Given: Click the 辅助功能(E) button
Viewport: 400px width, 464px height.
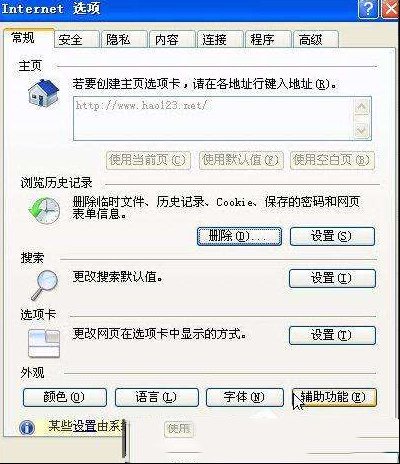Looking at the screenshot, I should (334, 397).
